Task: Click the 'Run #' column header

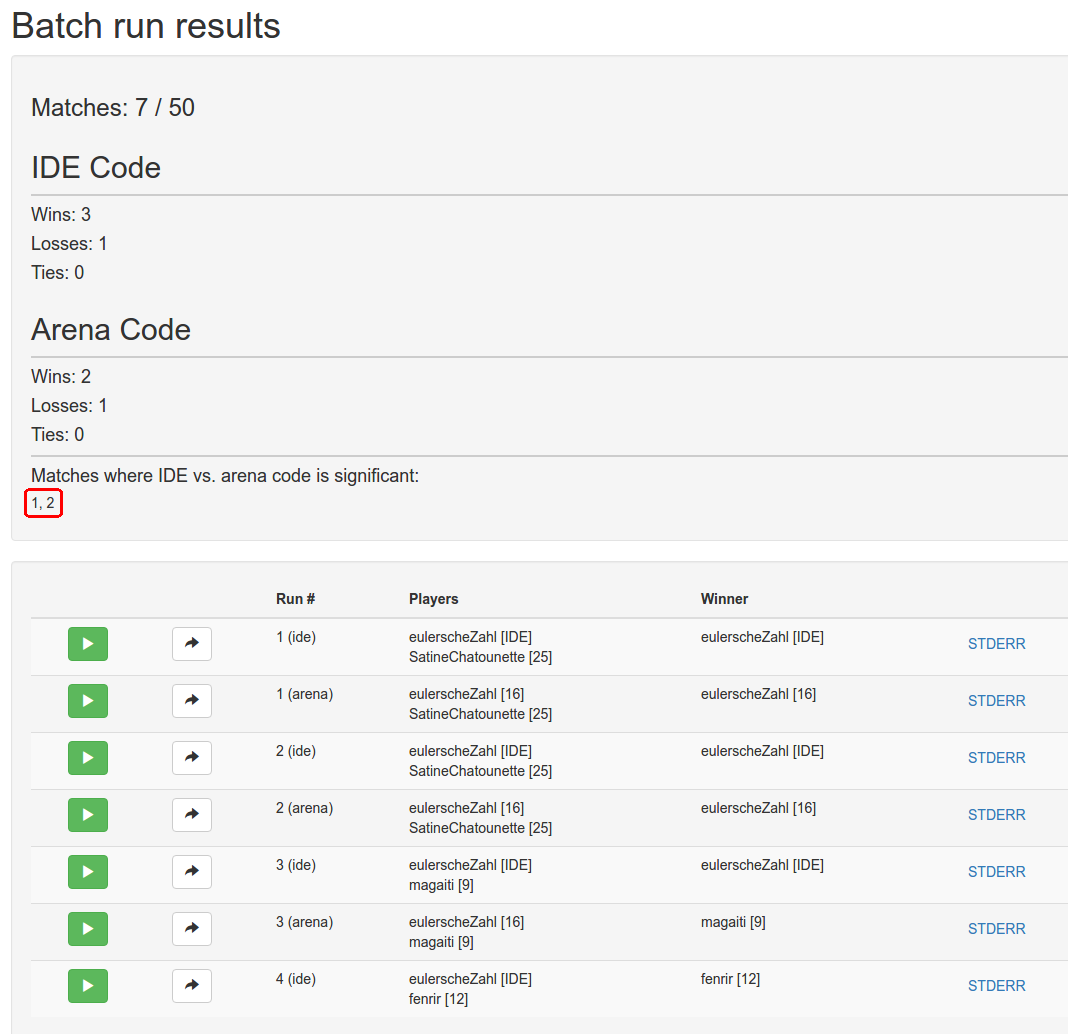Action: (x=295, y=599)
